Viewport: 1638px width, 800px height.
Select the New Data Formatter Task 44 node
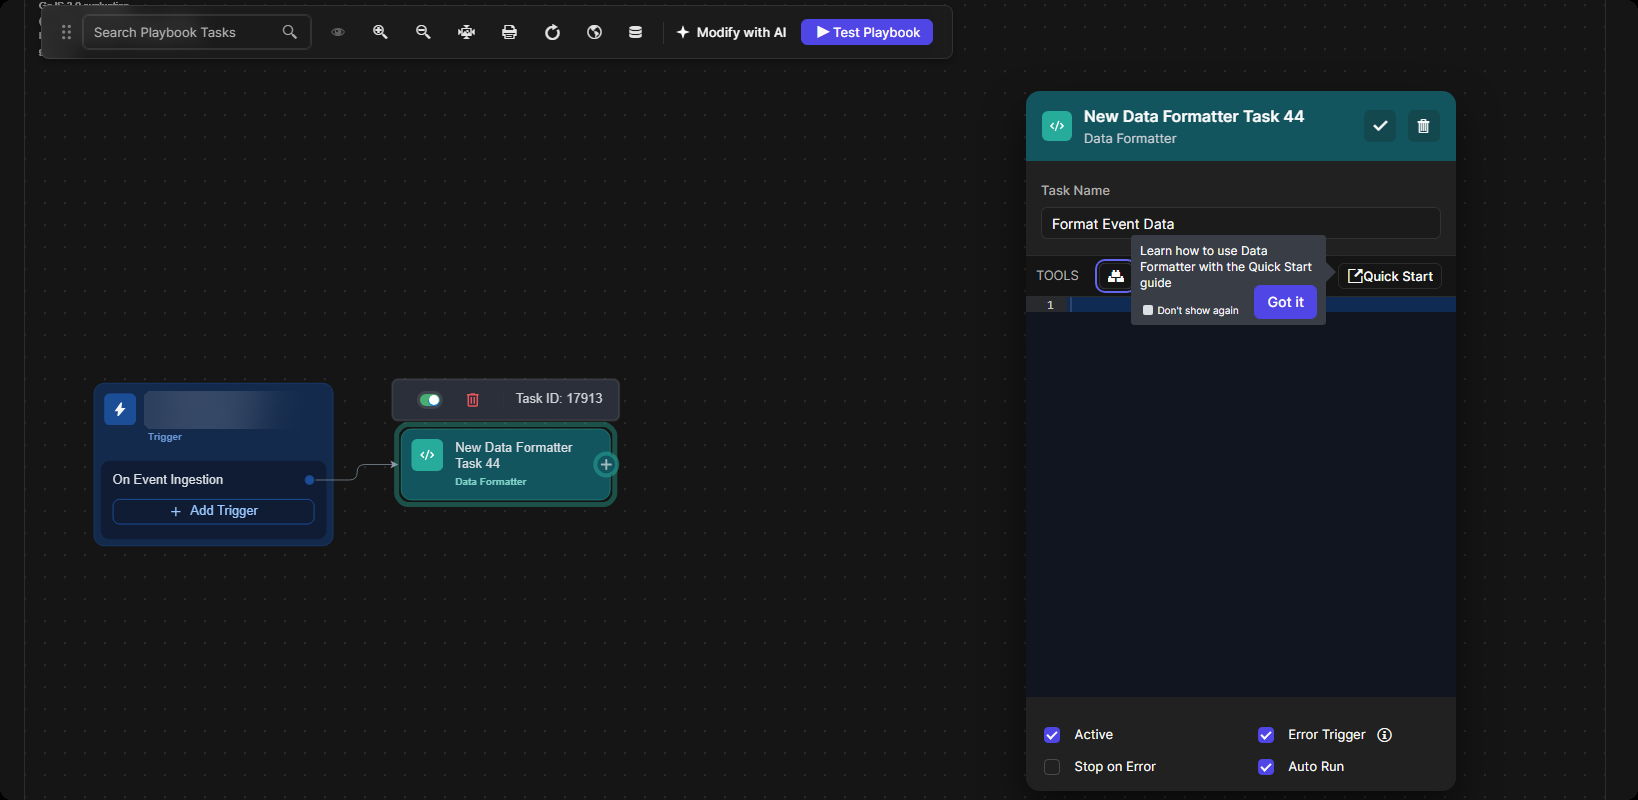click(x=505, y=465)
